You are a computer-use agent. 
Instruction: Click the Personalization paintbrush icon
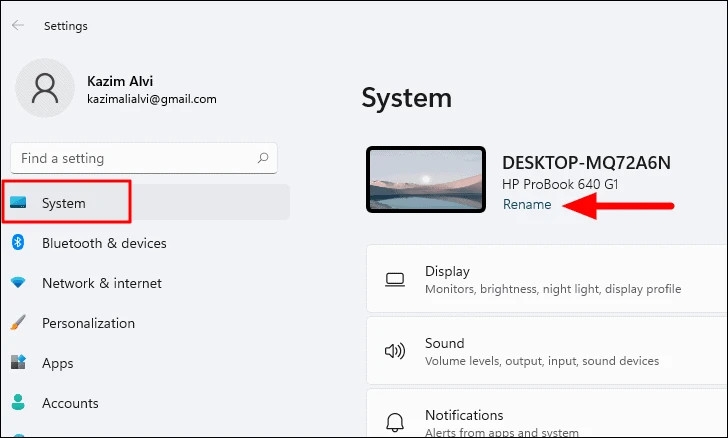point(18,323)
